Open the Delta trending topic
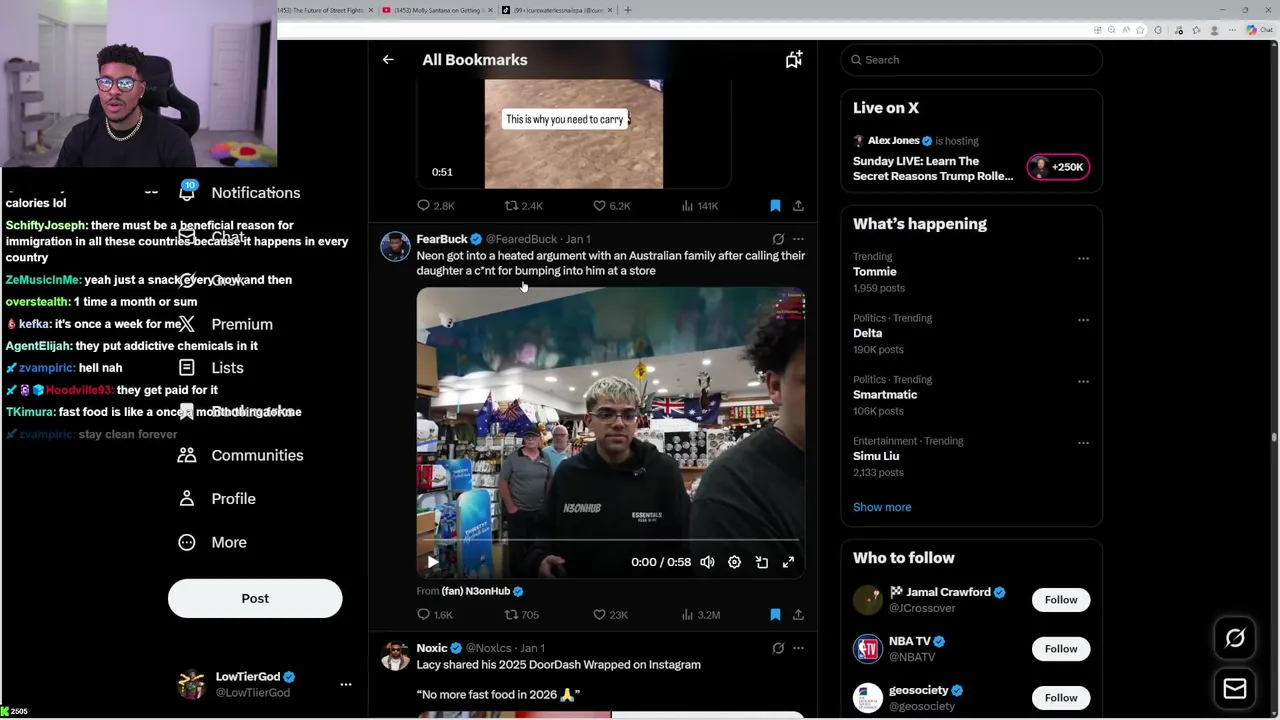The image size is (1280, 720). [x=868, y=333]
